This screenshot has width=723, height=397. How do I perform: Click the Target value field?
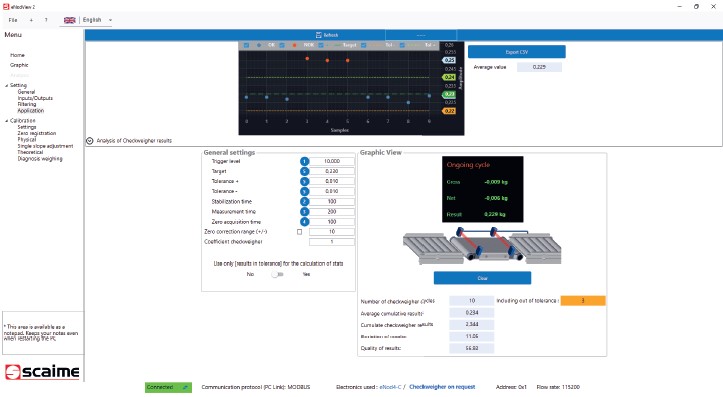pos(332,171)
